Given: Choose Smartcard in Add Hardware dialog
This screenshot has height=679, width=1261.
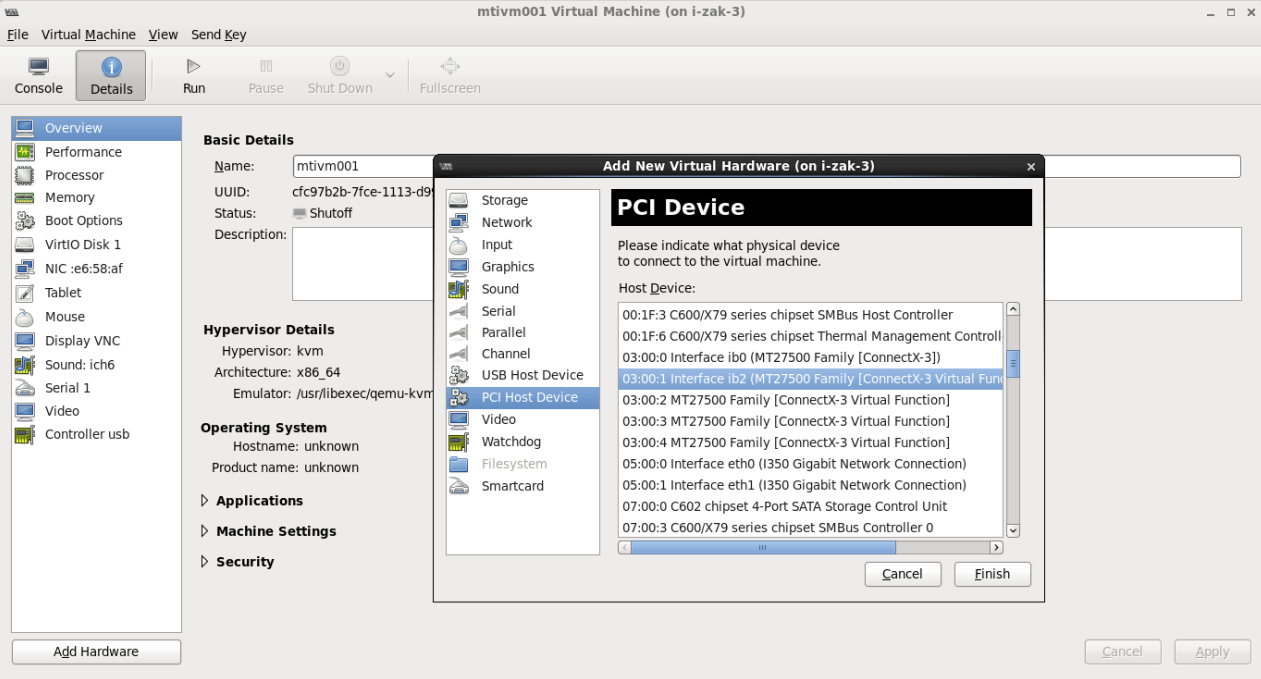Looking at the screenshot, I should pos(523,486).
